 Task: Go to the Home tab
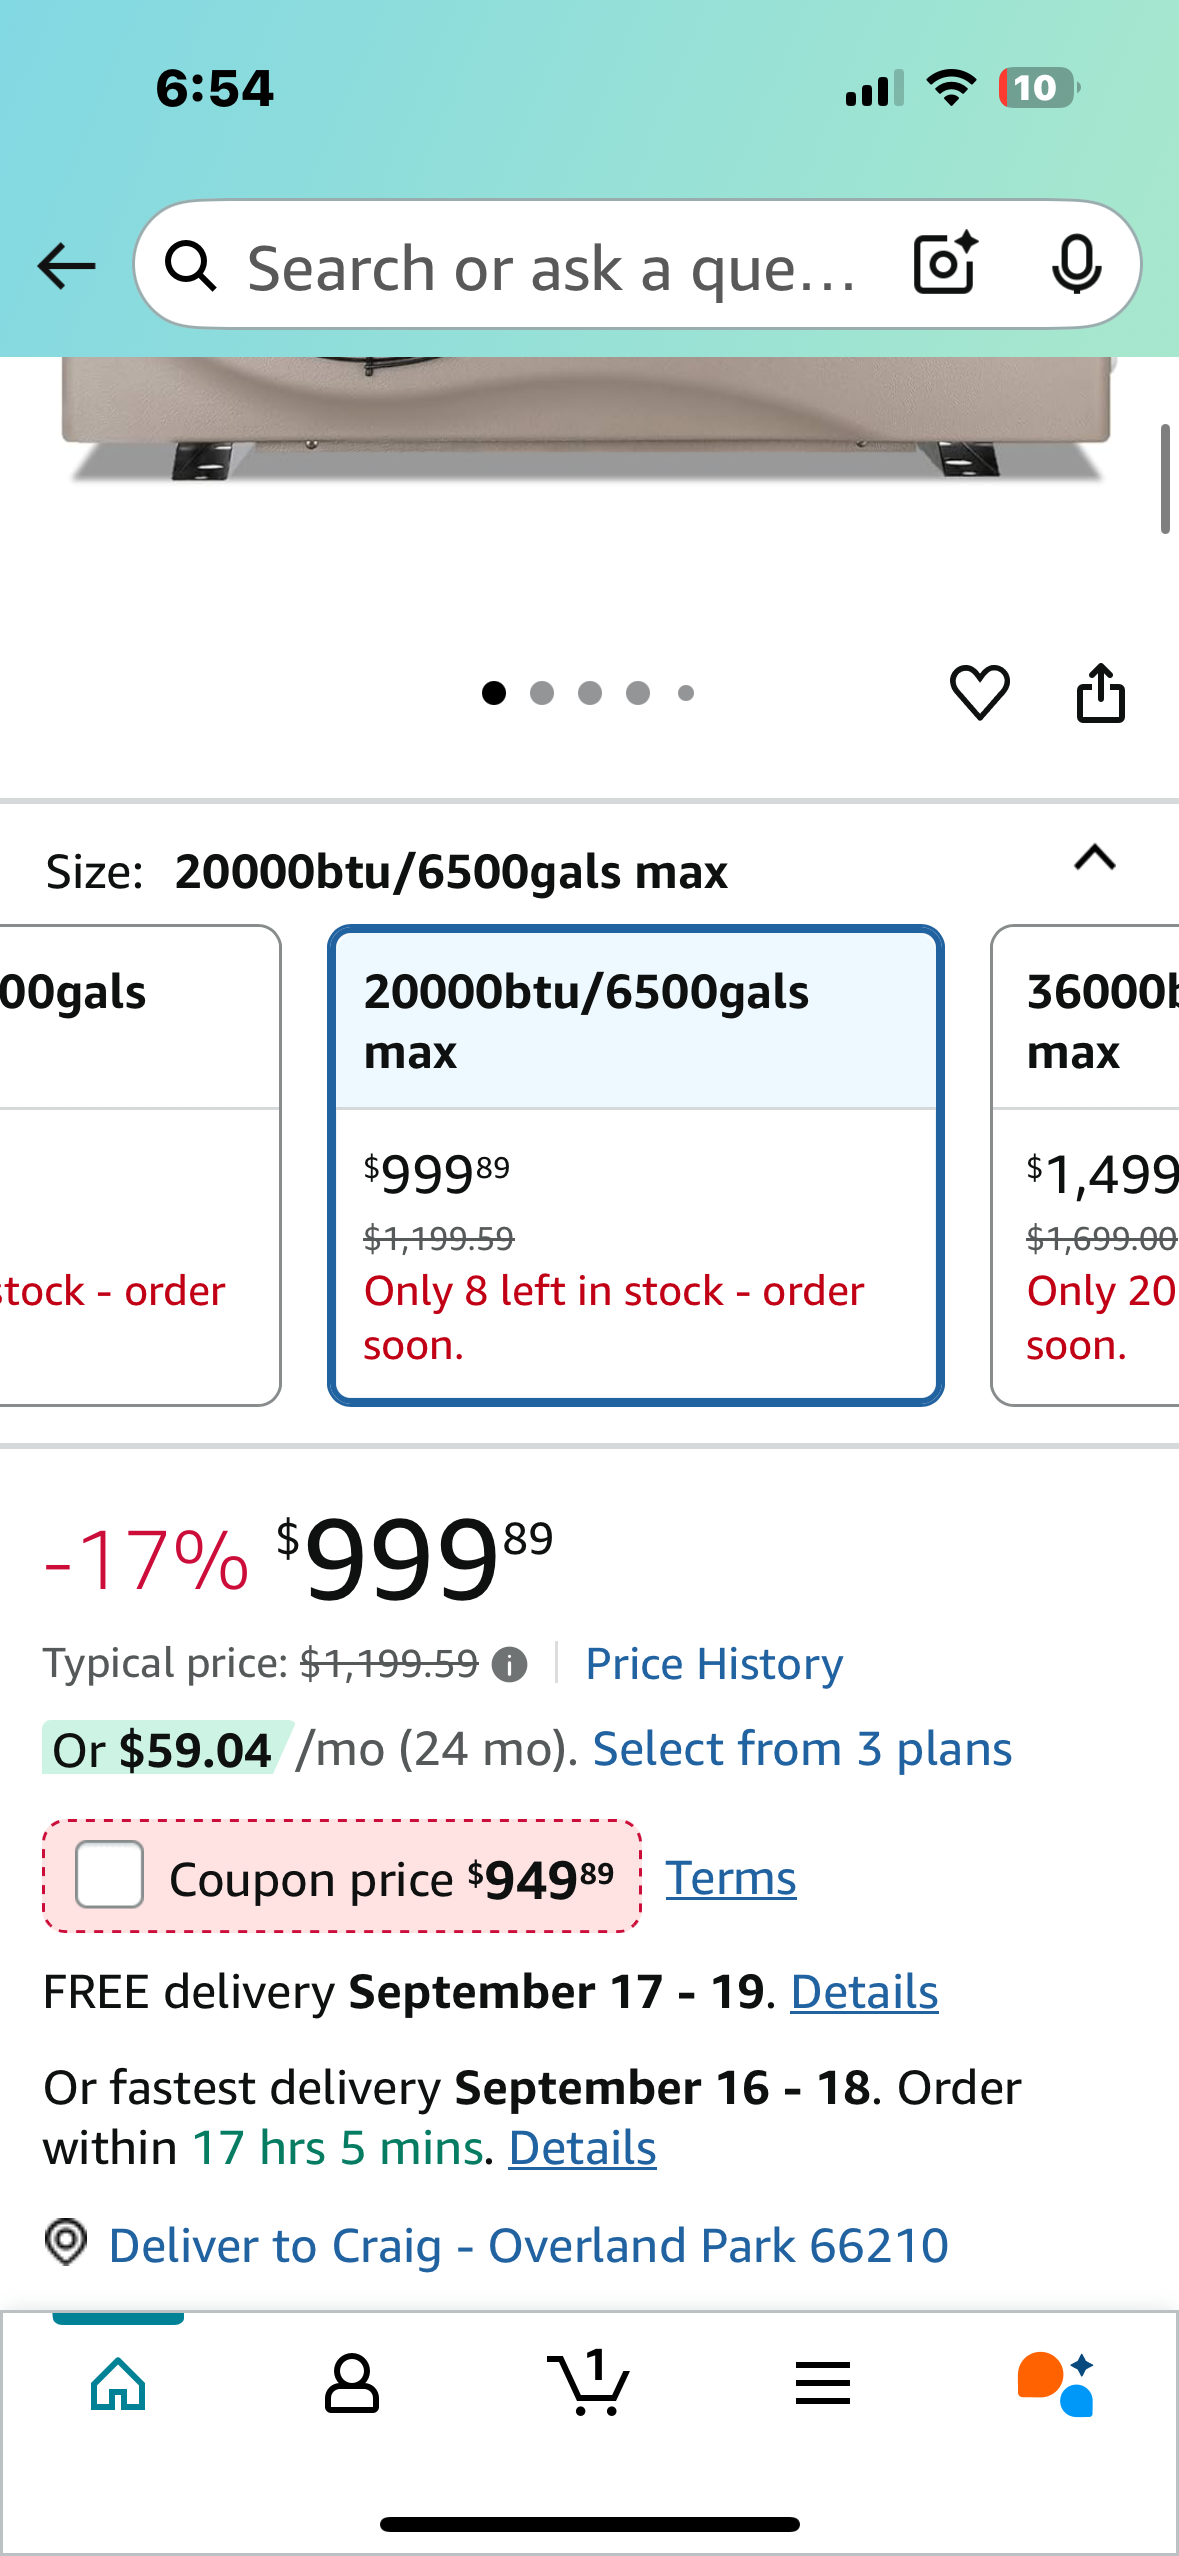click(118, 2383)
